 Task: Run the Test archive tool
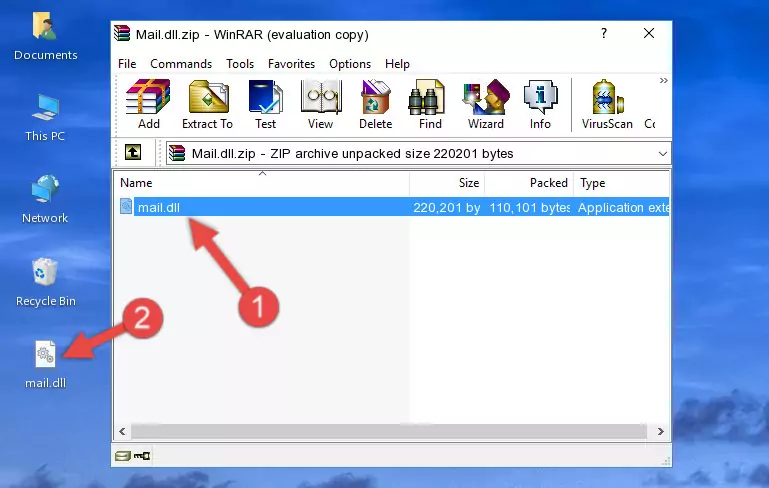[x=265, y=104]
